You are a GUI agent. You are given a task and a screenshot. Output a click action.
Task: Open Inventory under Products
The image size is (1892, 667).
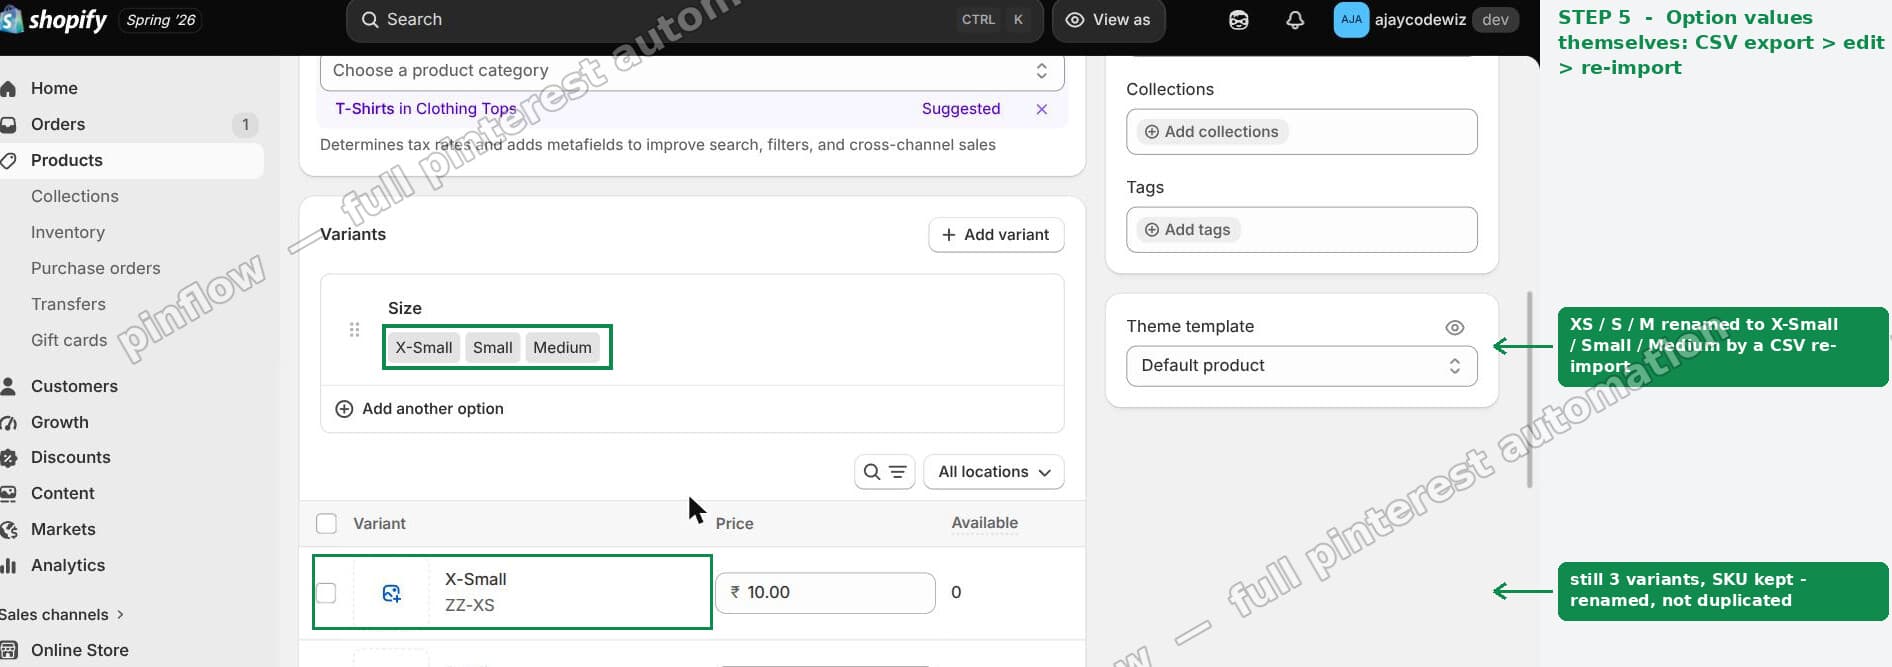pos(68,233)
